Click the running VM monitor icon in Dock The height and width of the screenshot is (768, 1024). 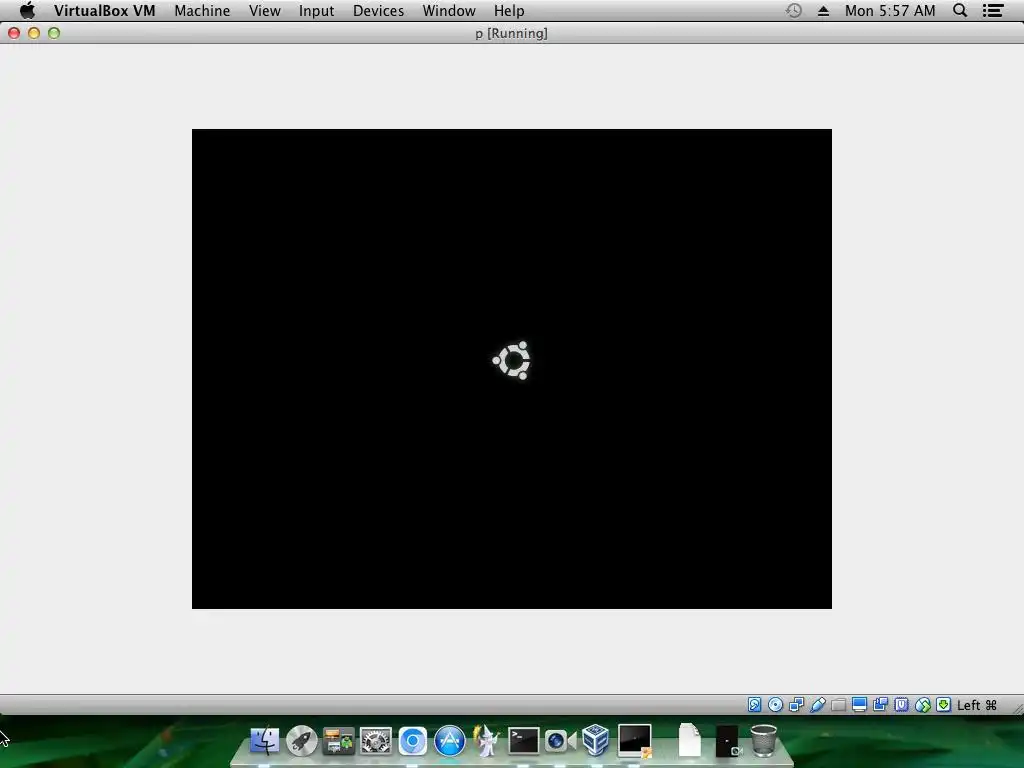[x=634, y=741]
